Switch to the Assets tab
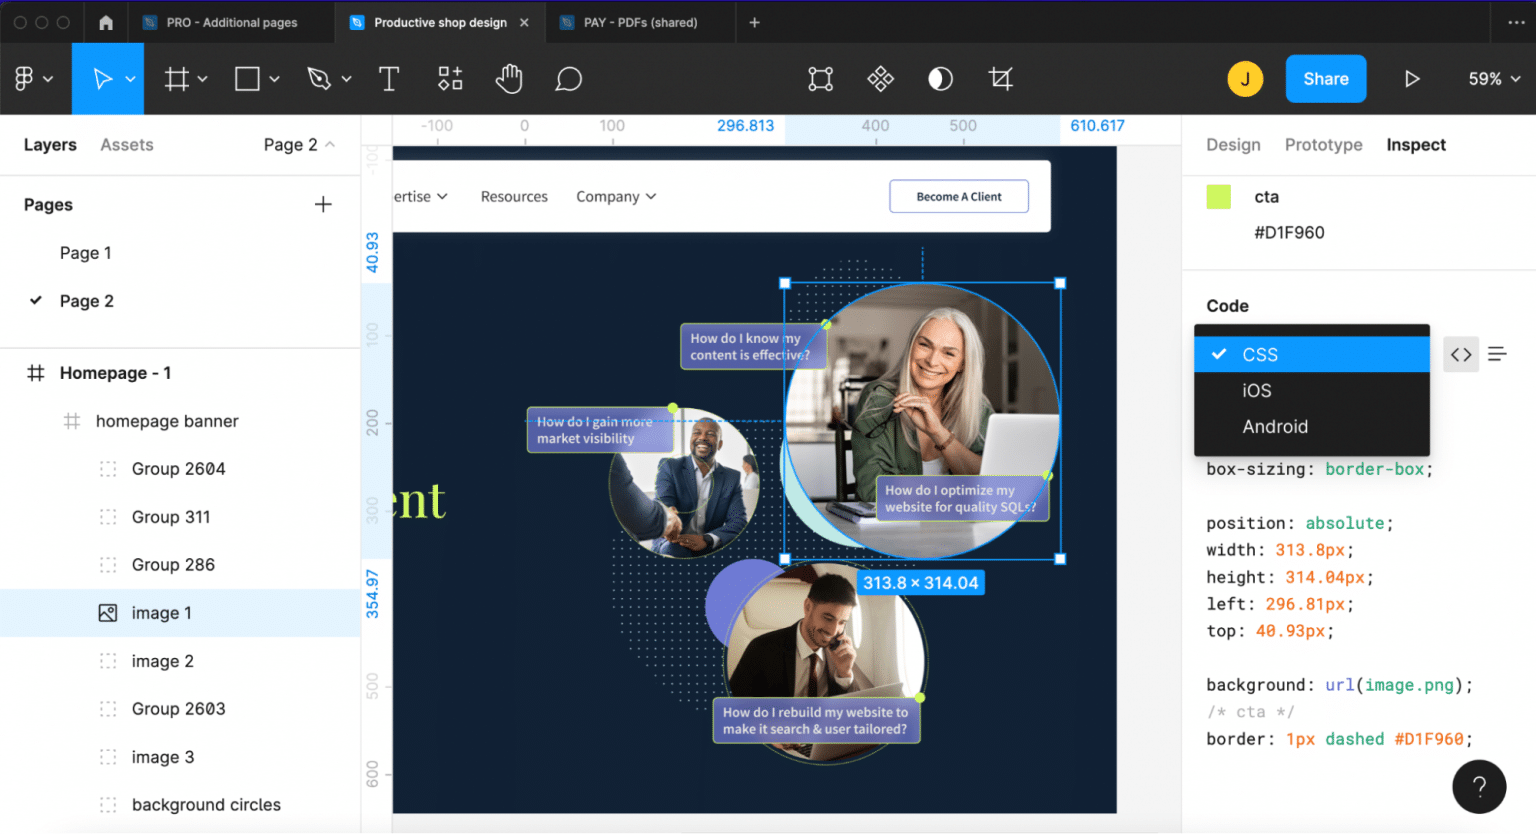 tap(127, 145)
